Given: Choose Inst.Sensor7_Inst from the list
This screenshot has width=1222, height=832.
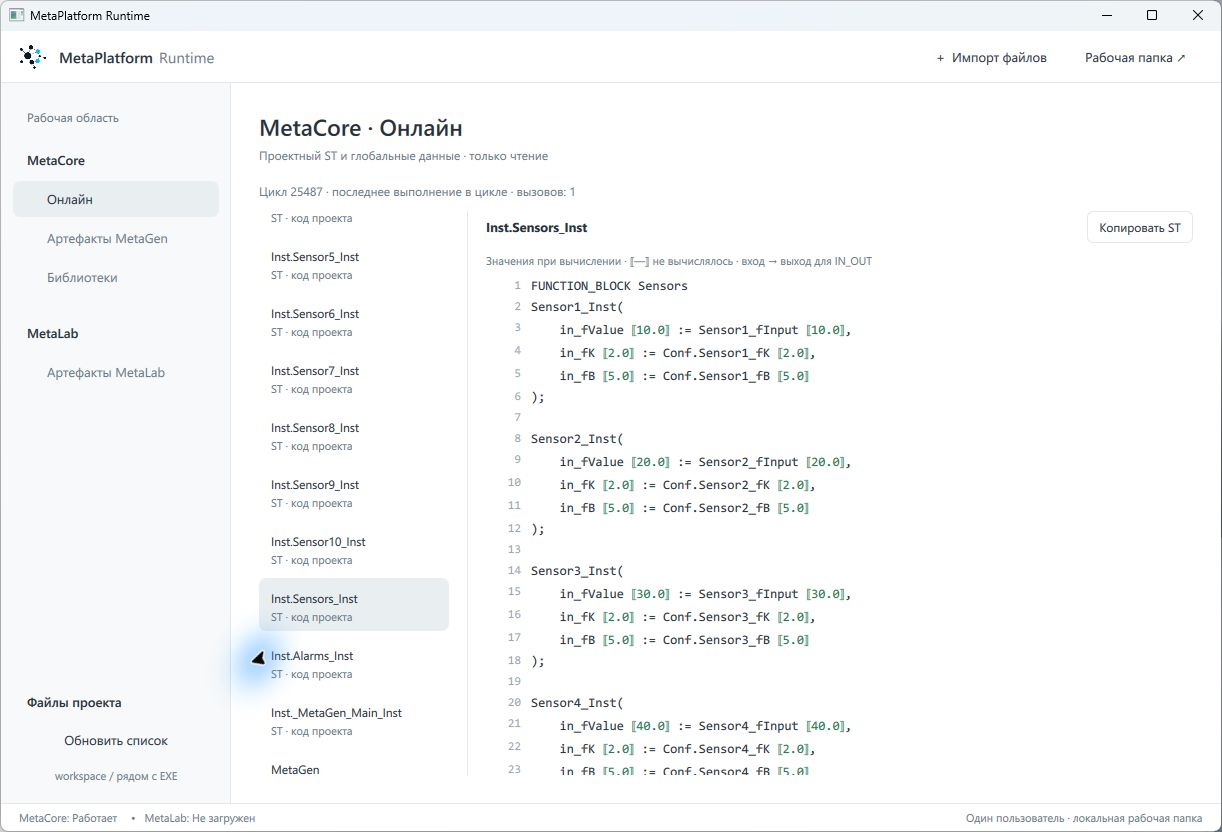Looking at the screenshot, I should [354, 380].
